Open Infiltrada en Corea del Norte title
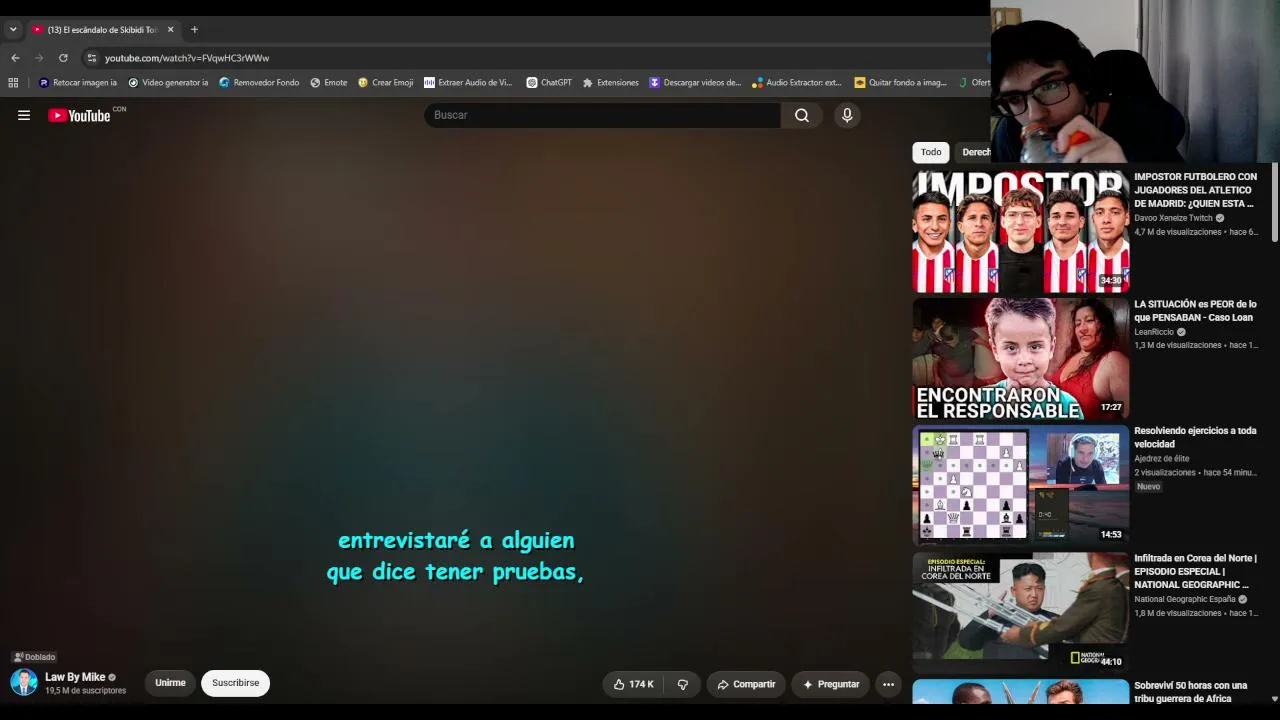Viewport: 1280px width, 720px height. [x=1195, y=571]
